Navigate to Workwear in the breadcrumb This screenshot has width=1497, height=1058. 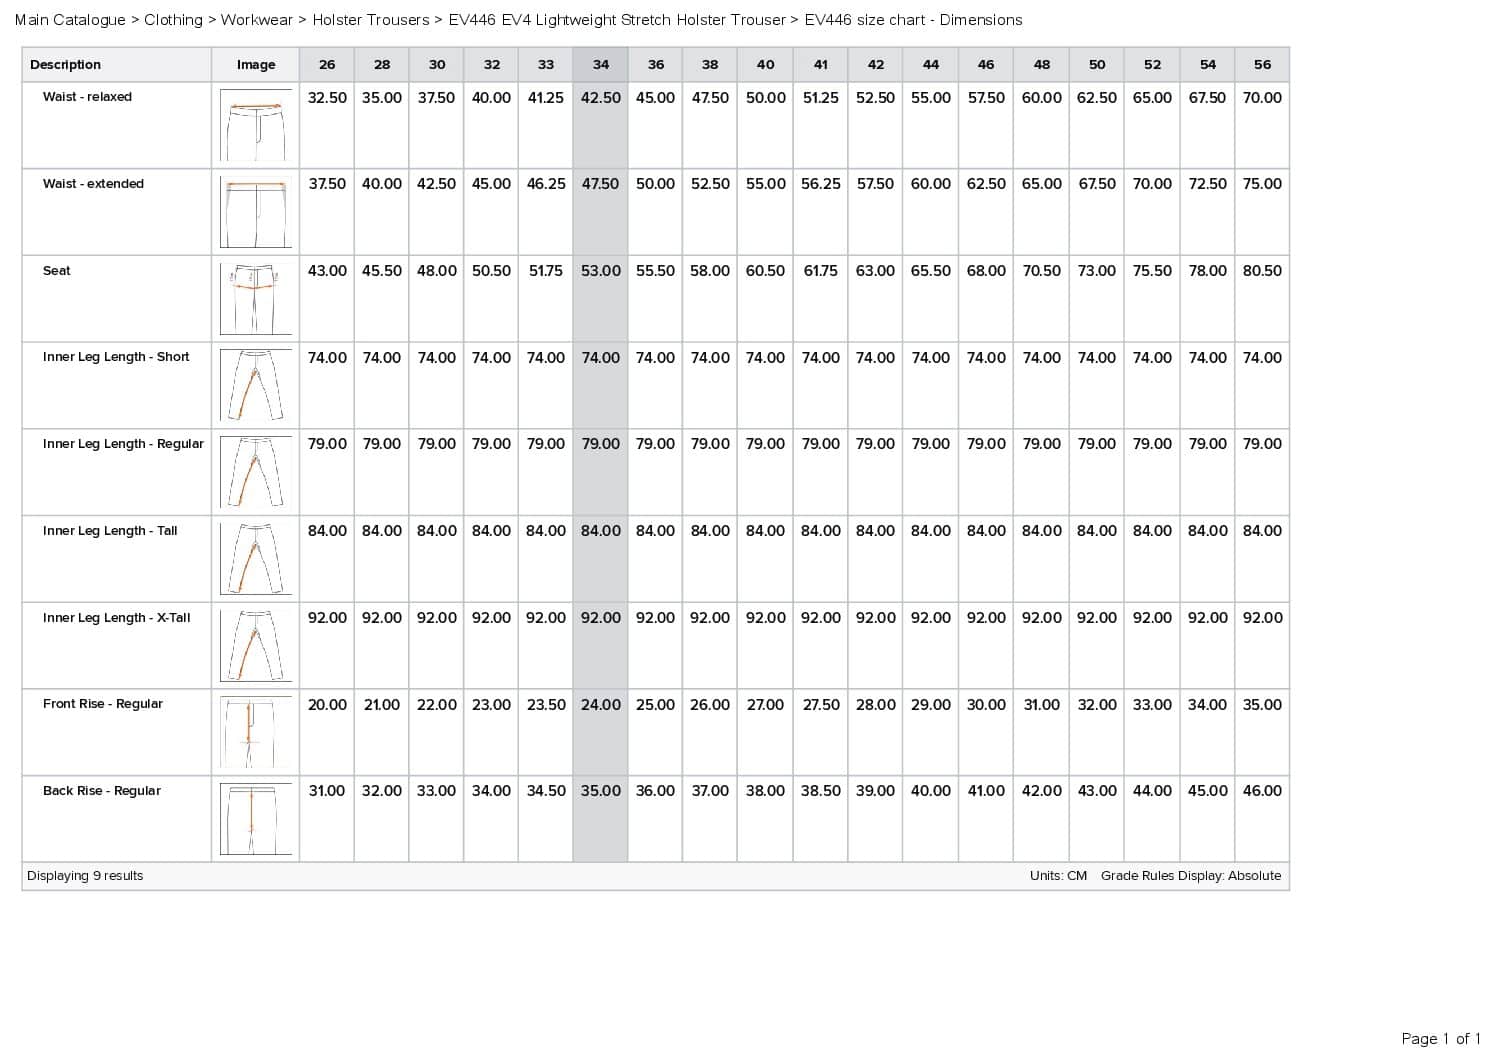tap(257, 20)
